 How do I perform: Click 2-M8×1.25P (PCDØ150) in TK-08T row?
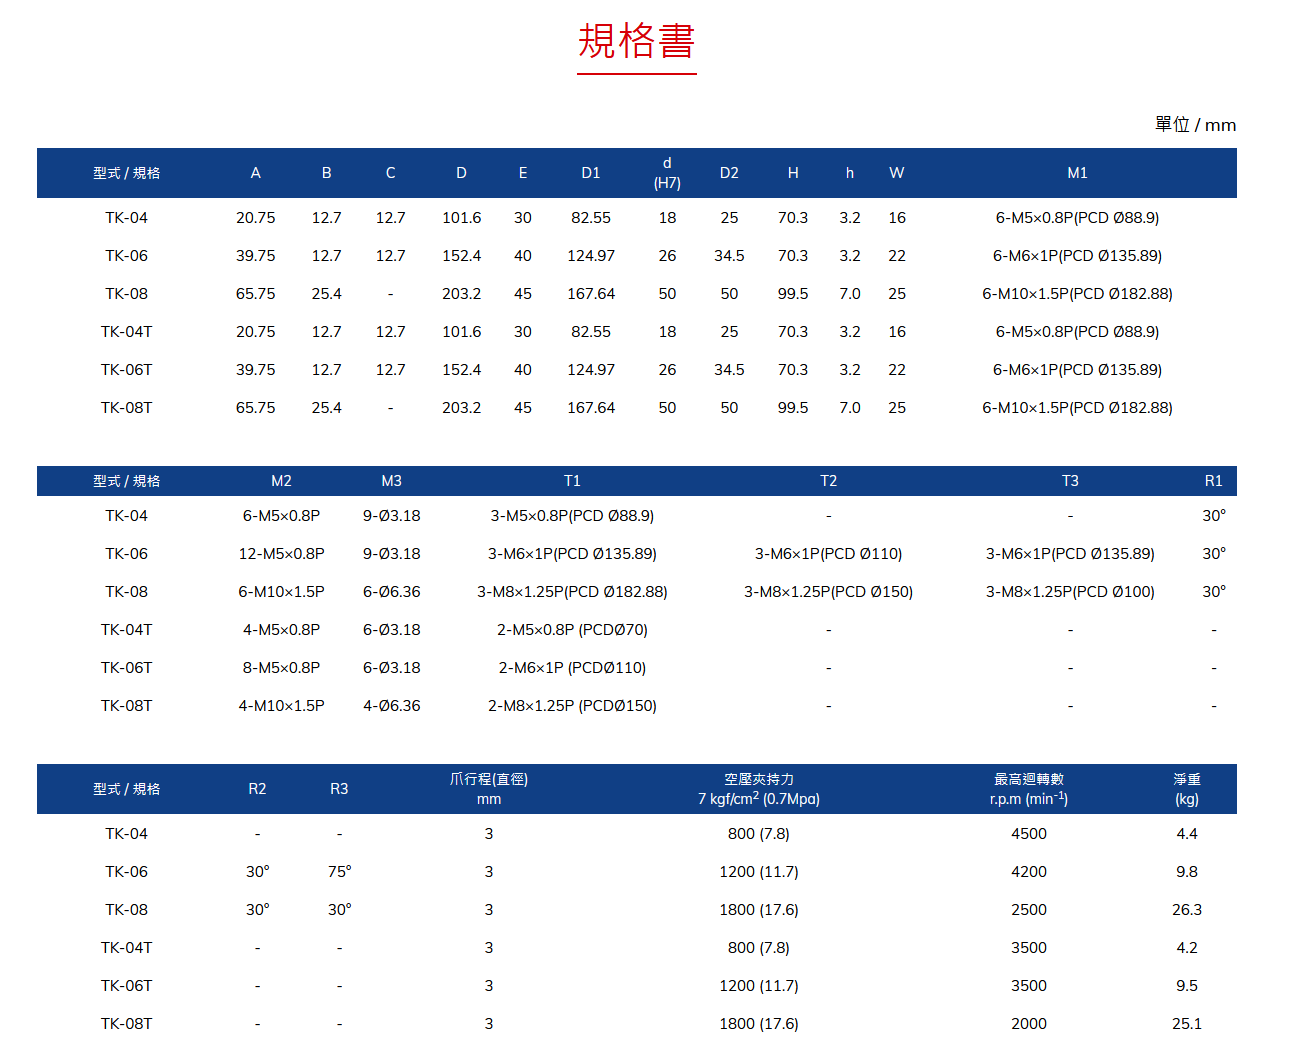pyautogui.click(x=572, y=706)
